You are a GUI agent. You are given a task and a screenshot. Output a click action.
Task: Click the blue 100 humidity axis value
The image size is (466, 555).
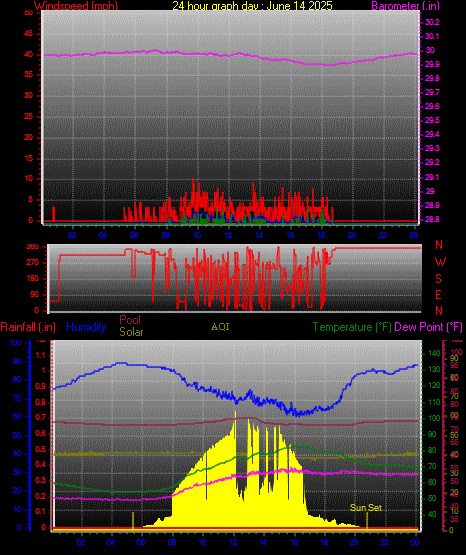pos(15,343)
